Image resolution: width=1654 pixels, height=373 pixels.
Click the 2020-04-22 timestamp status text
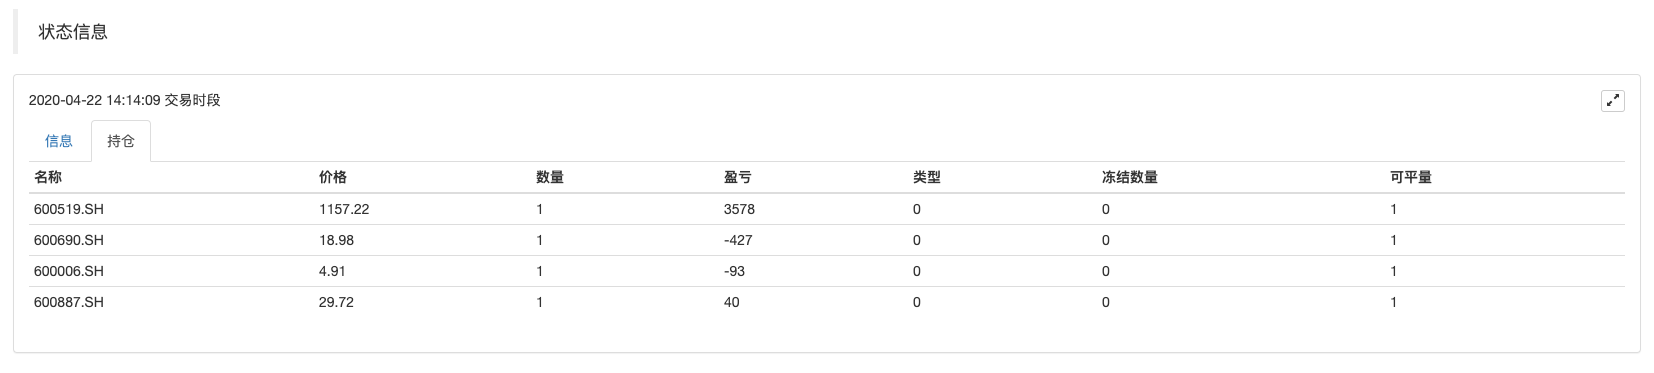[x=125, y=100]
